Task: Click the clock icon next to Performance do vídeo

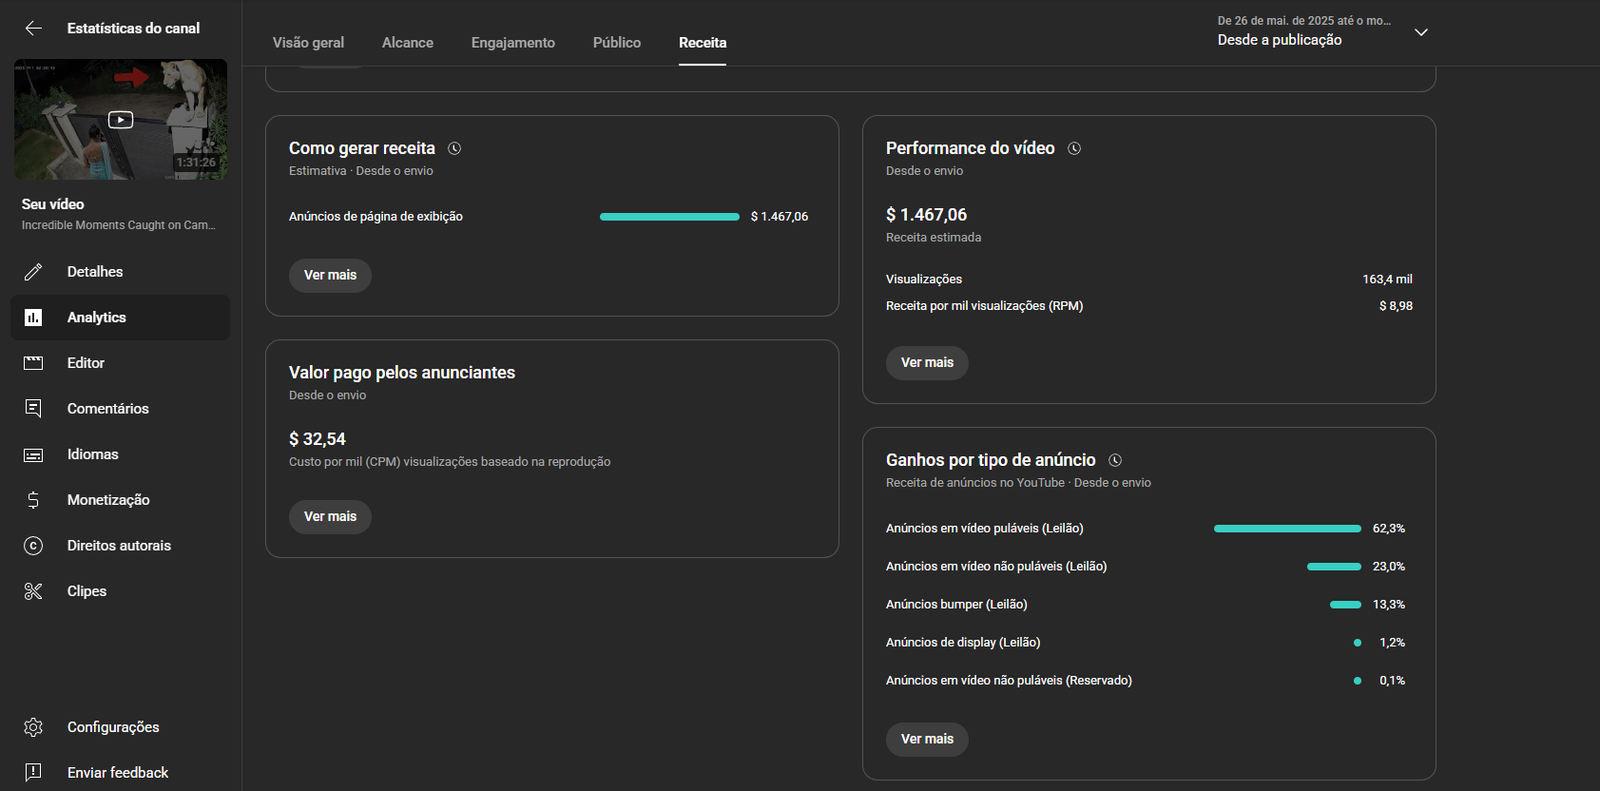Action: [x=1074, y=149]
